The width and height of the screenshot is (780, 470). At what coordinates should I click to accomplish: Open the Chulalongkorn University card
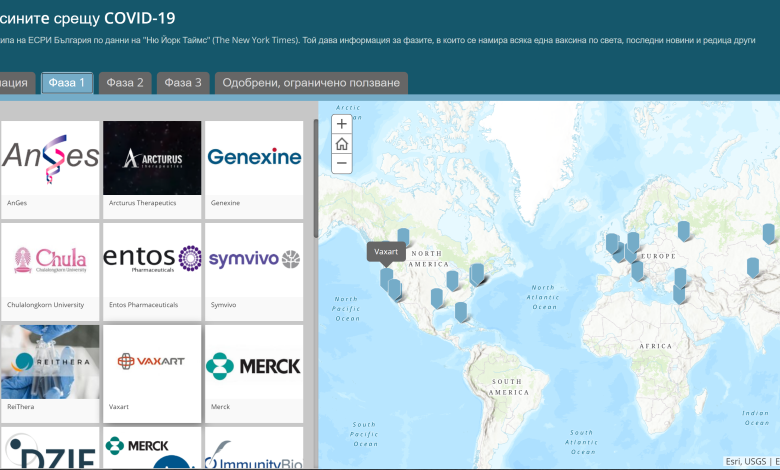click(50, 272)
